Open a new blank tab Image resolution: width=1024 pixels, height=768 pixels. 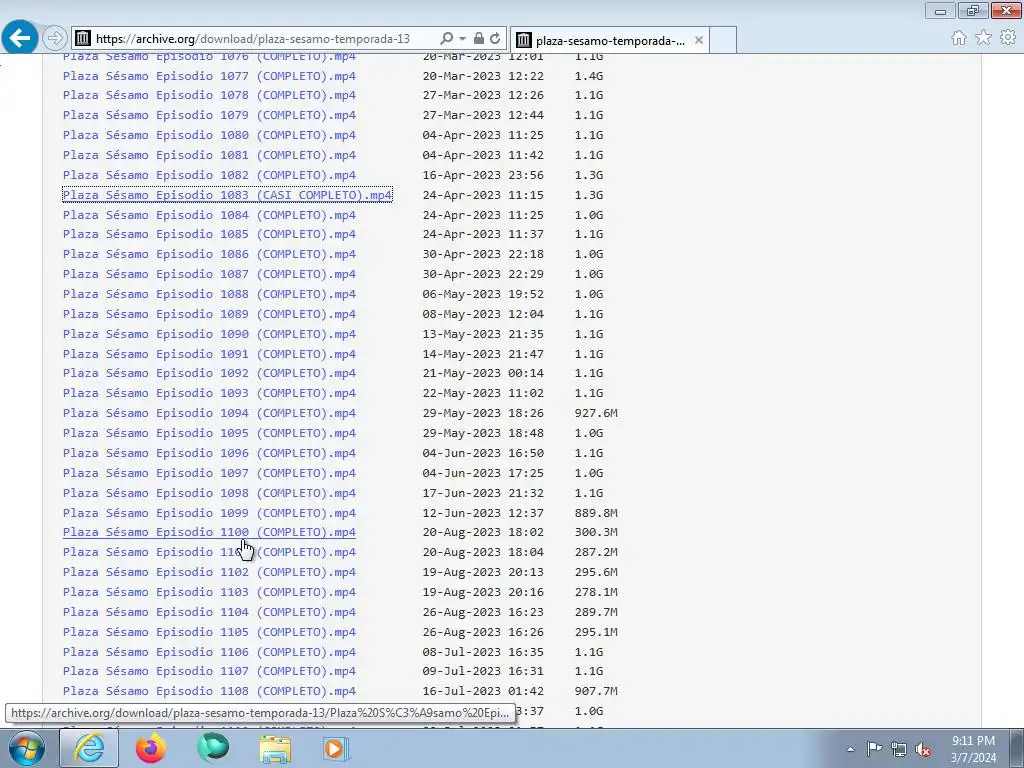click(723, 40)
